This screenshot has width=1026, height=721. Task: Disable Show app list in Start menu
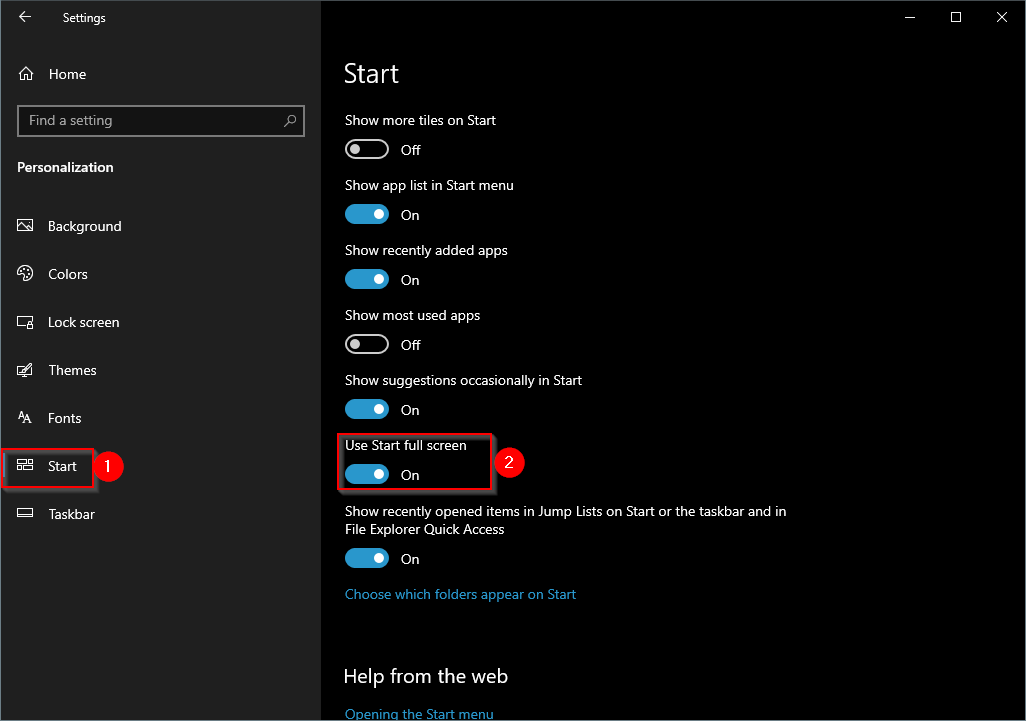click(x=367, y=214)
